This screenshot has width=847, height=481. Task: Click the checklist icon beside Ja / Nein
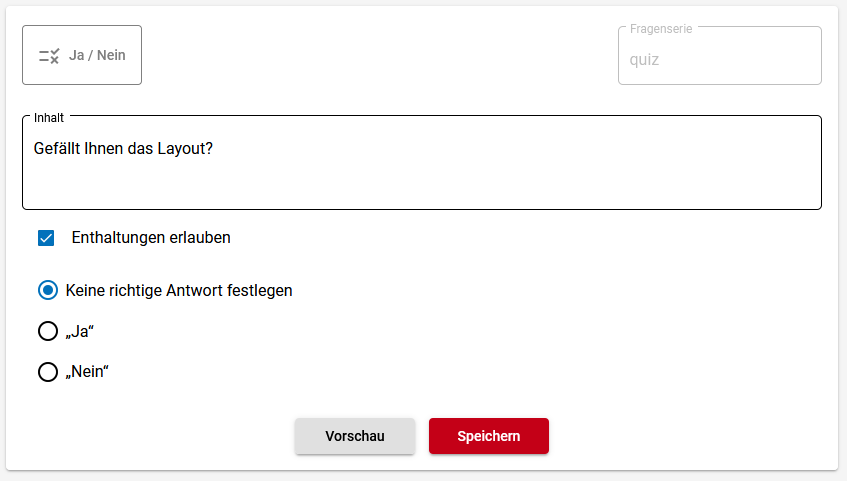pyautogui.click(x=49, y=56)
